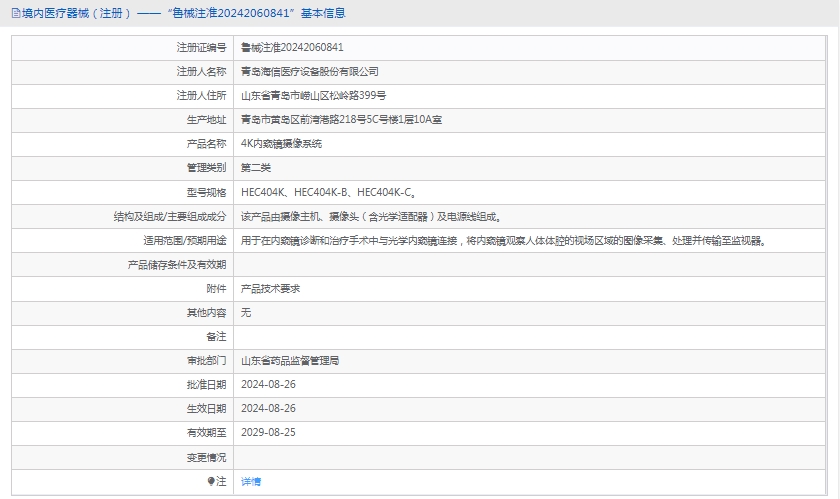840x499 pixels.
Task: Click the expiry date 2029-08-25
Action: coord(268,432)
